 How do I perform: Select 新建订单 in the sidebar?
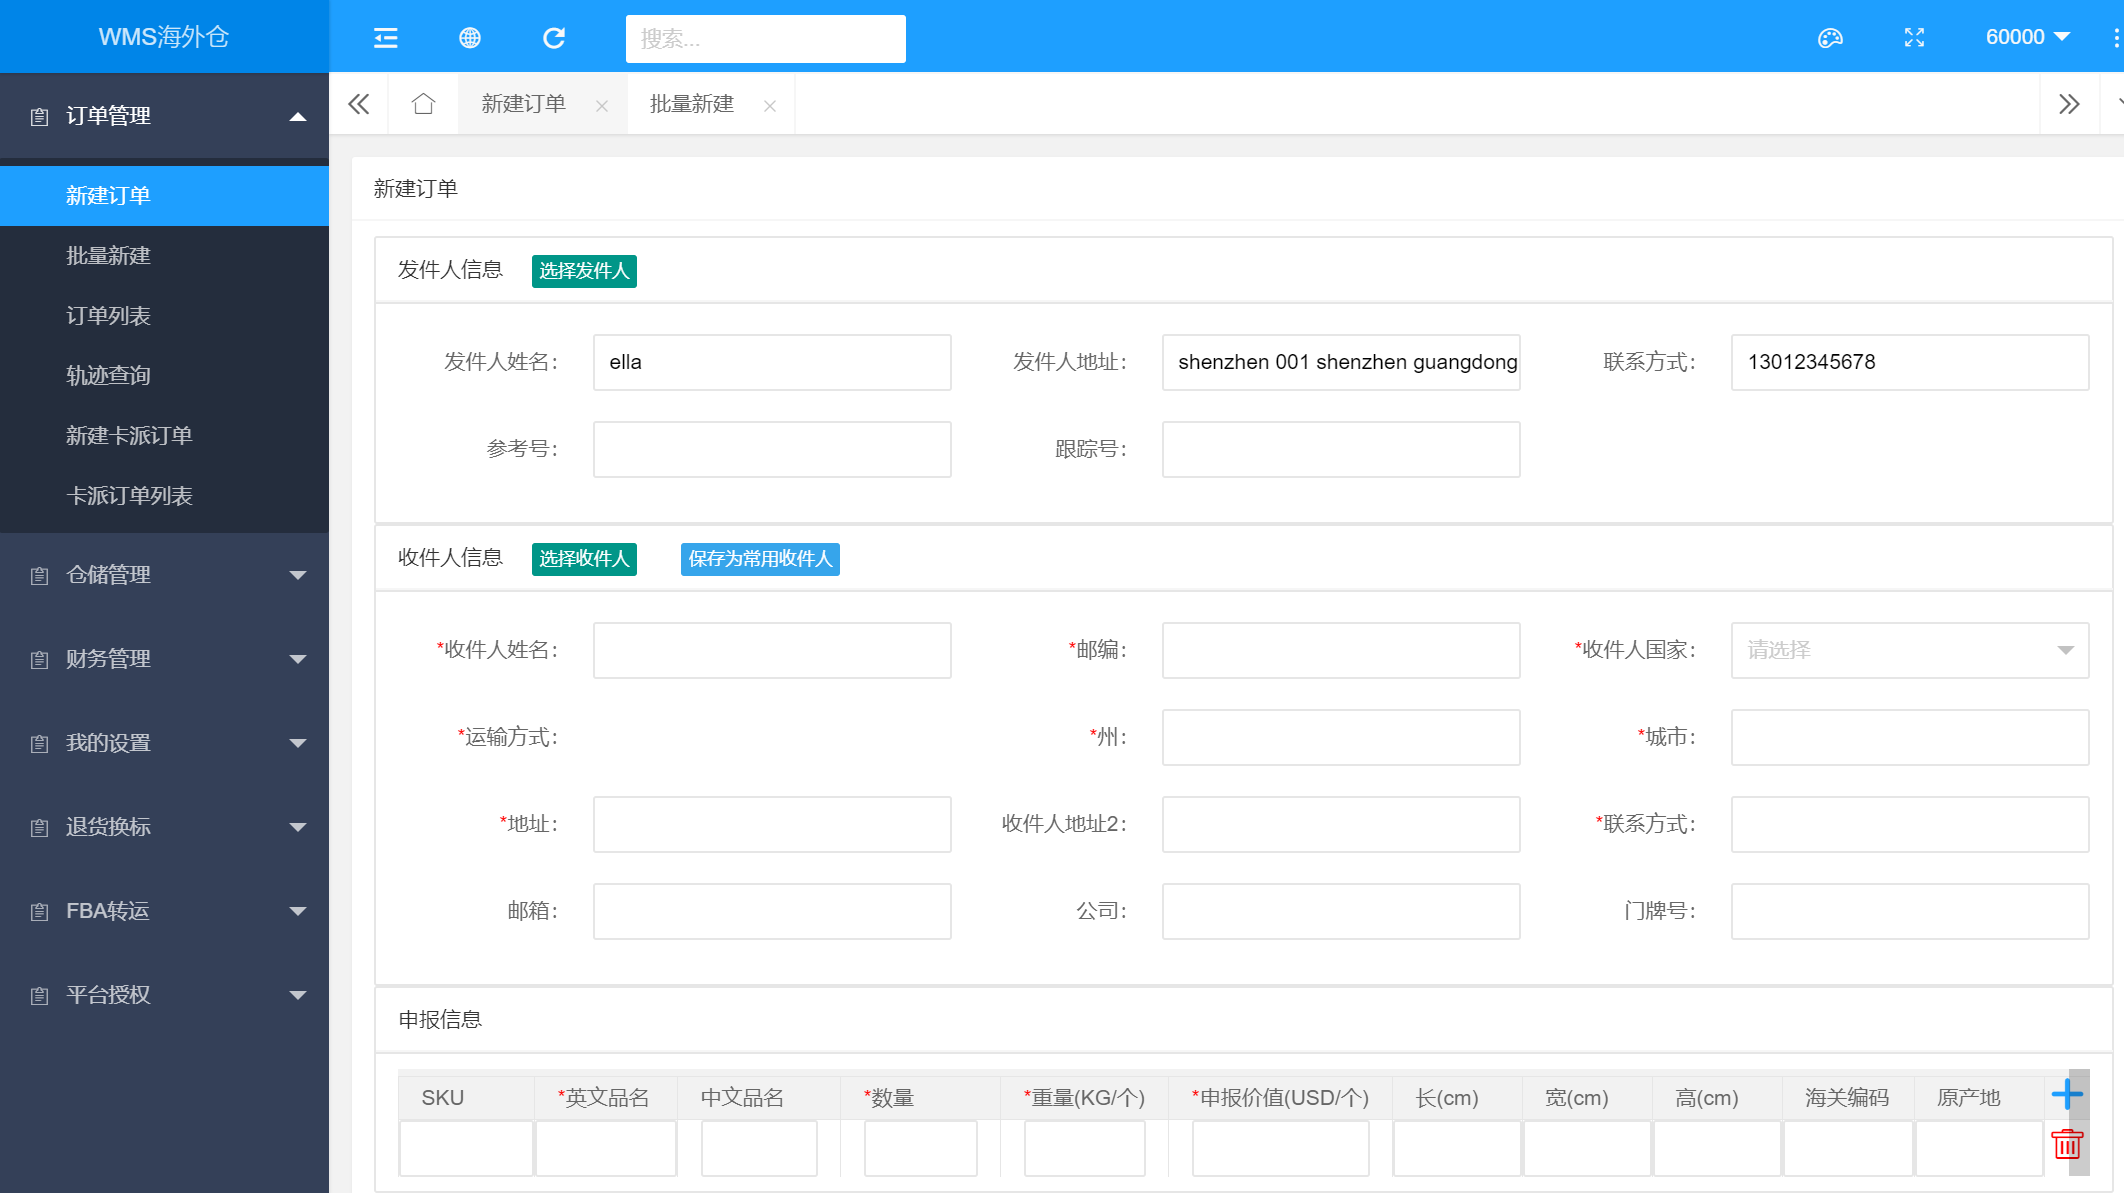(x=164, y=196)
